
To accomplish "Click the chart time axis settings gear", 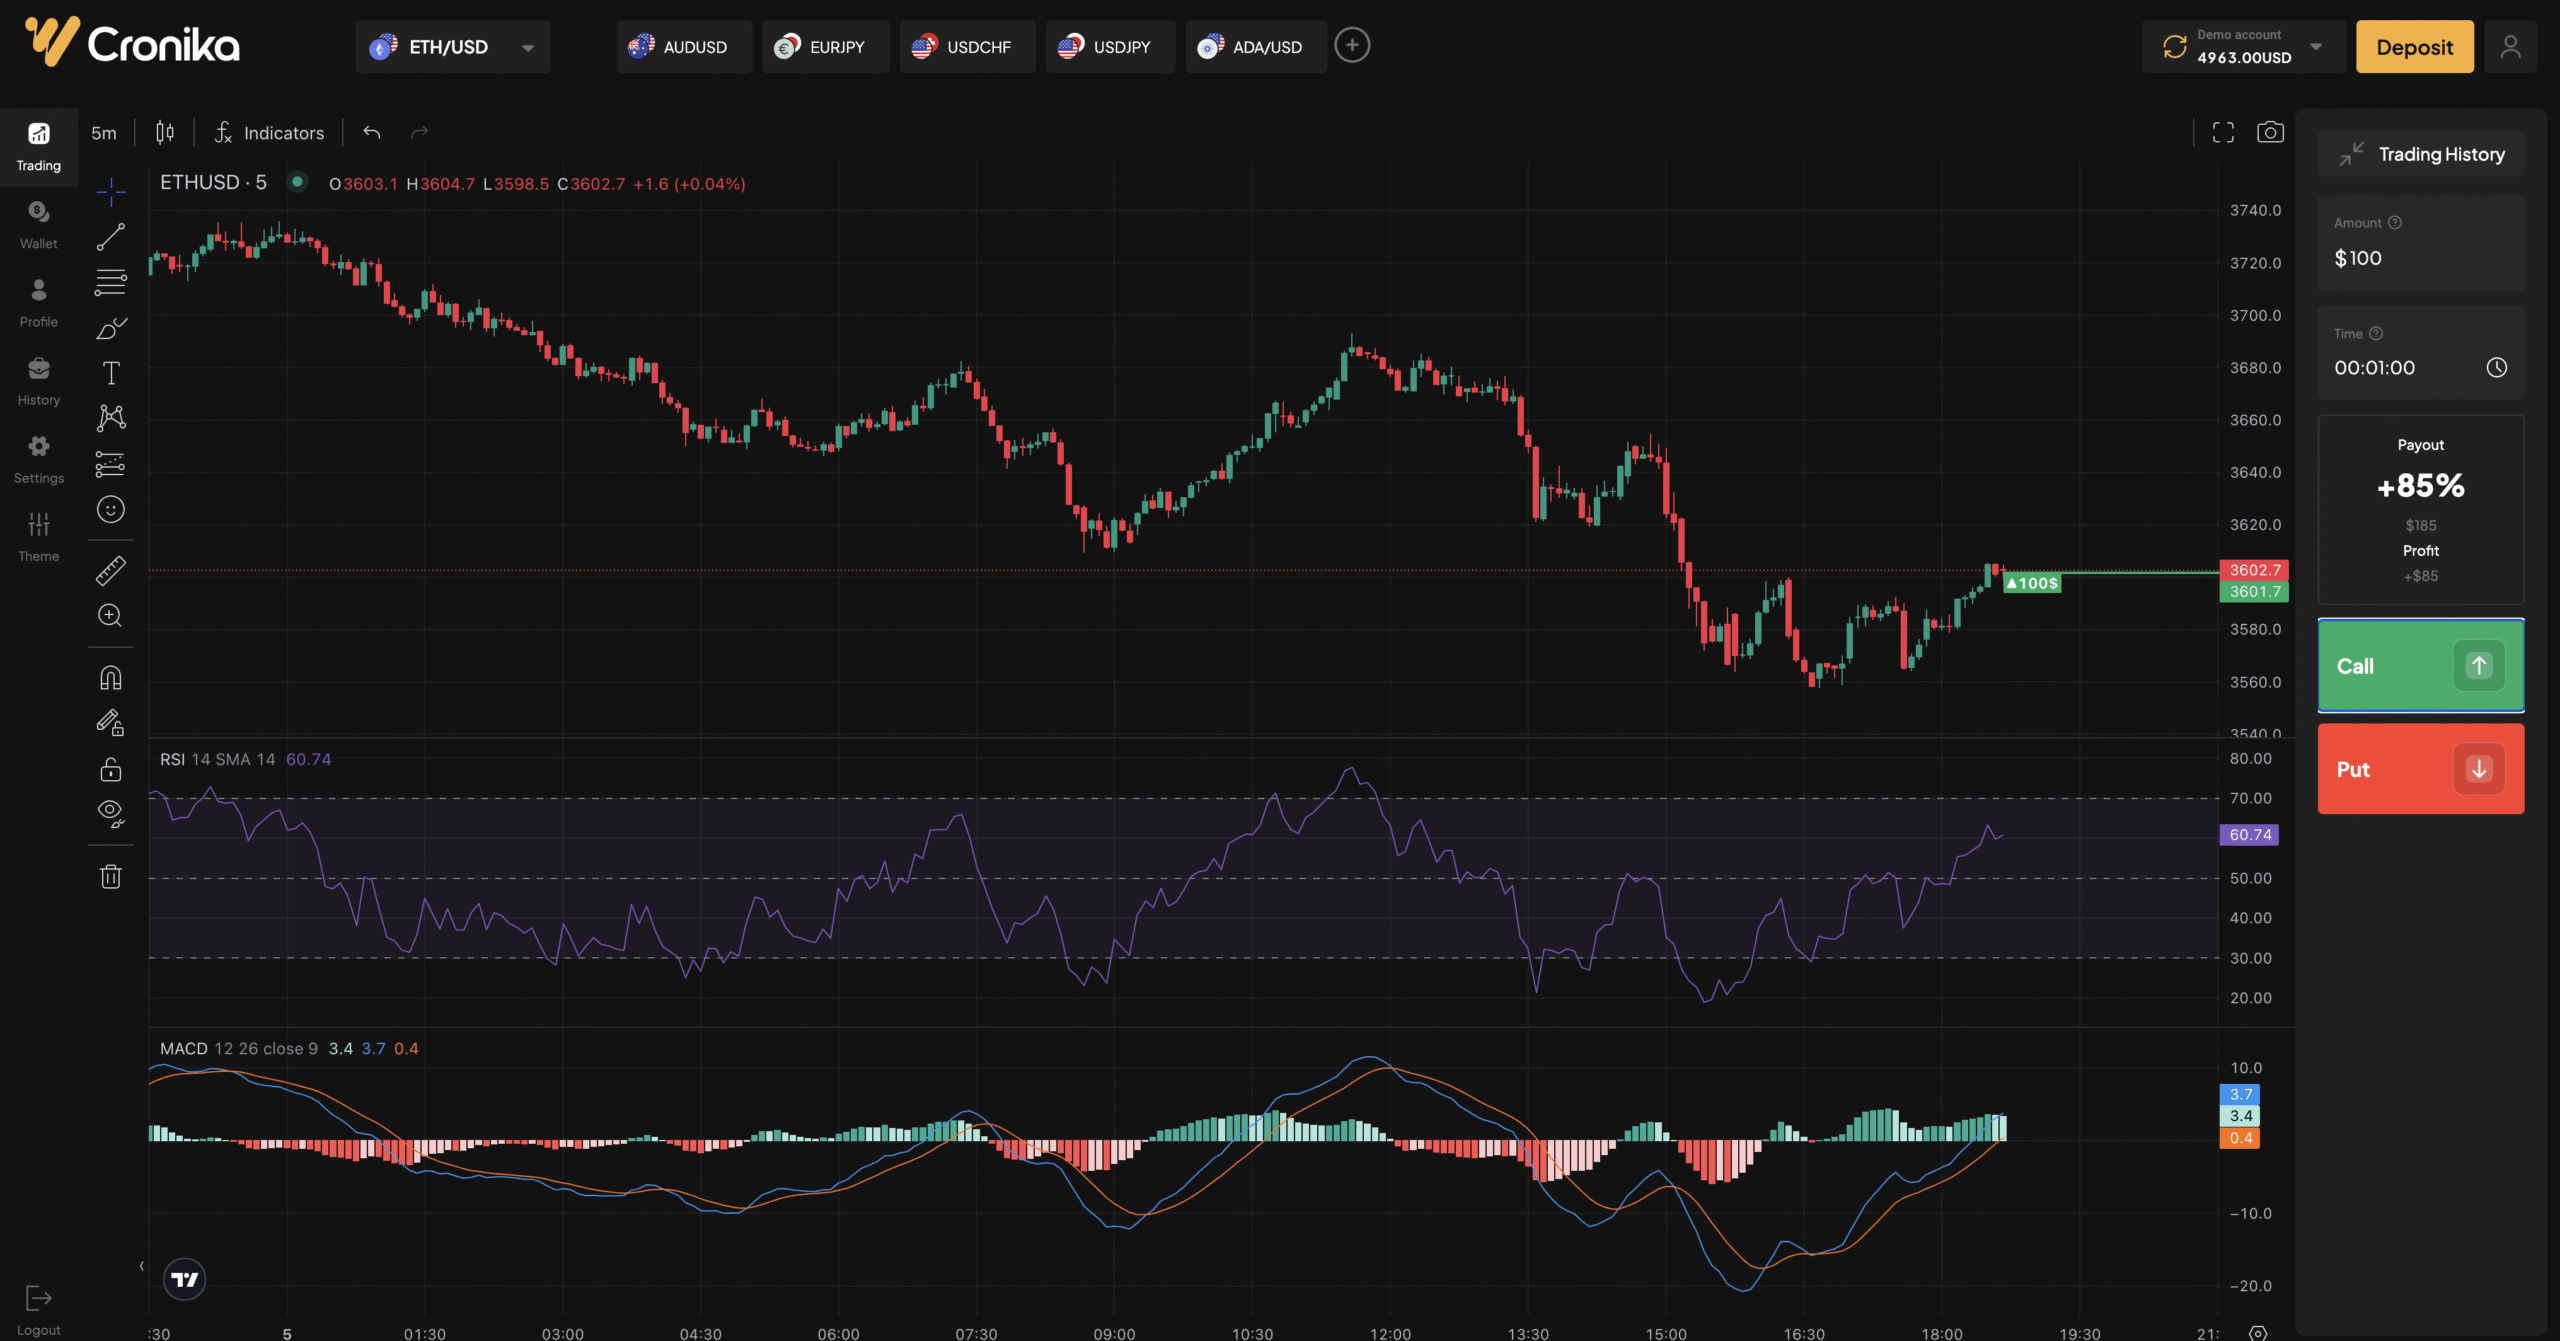I will pos(2257,1333).
